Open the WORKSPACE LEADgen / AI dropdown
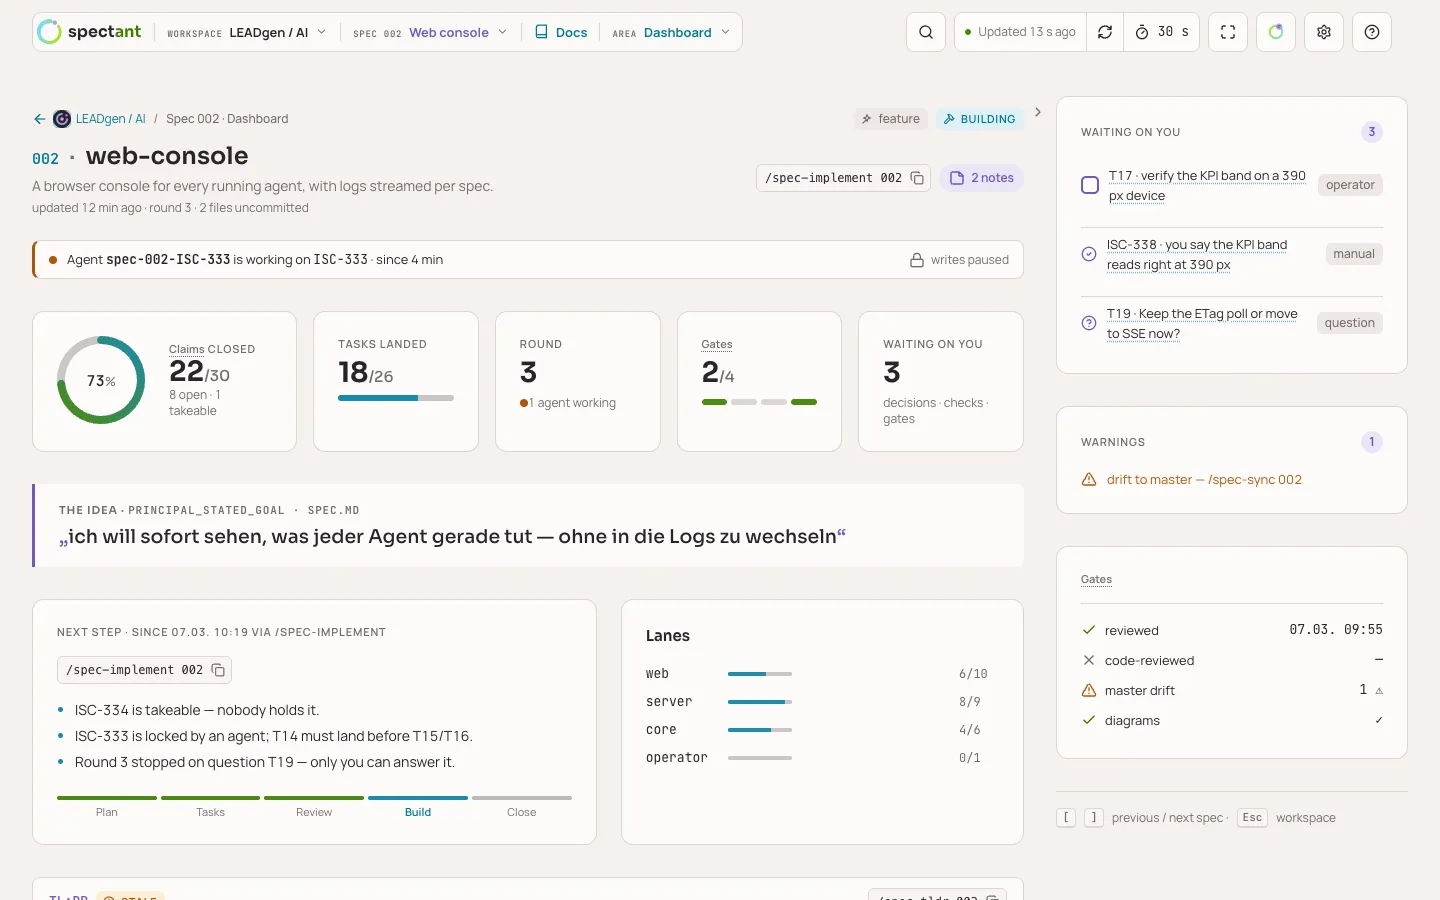The image size is (1440, 900). (x=247, y=32)
